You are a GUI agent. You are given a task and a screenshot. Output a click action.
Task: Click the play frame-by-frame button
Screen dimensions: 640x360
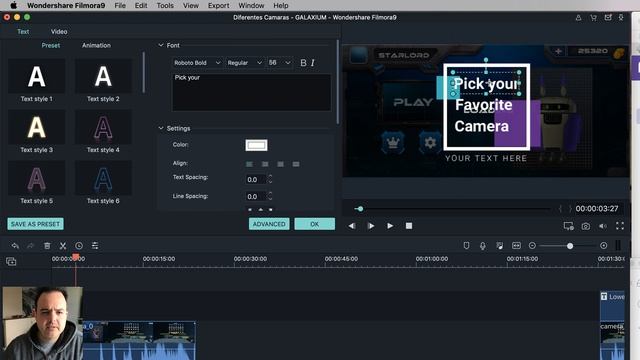click(371, 226)
